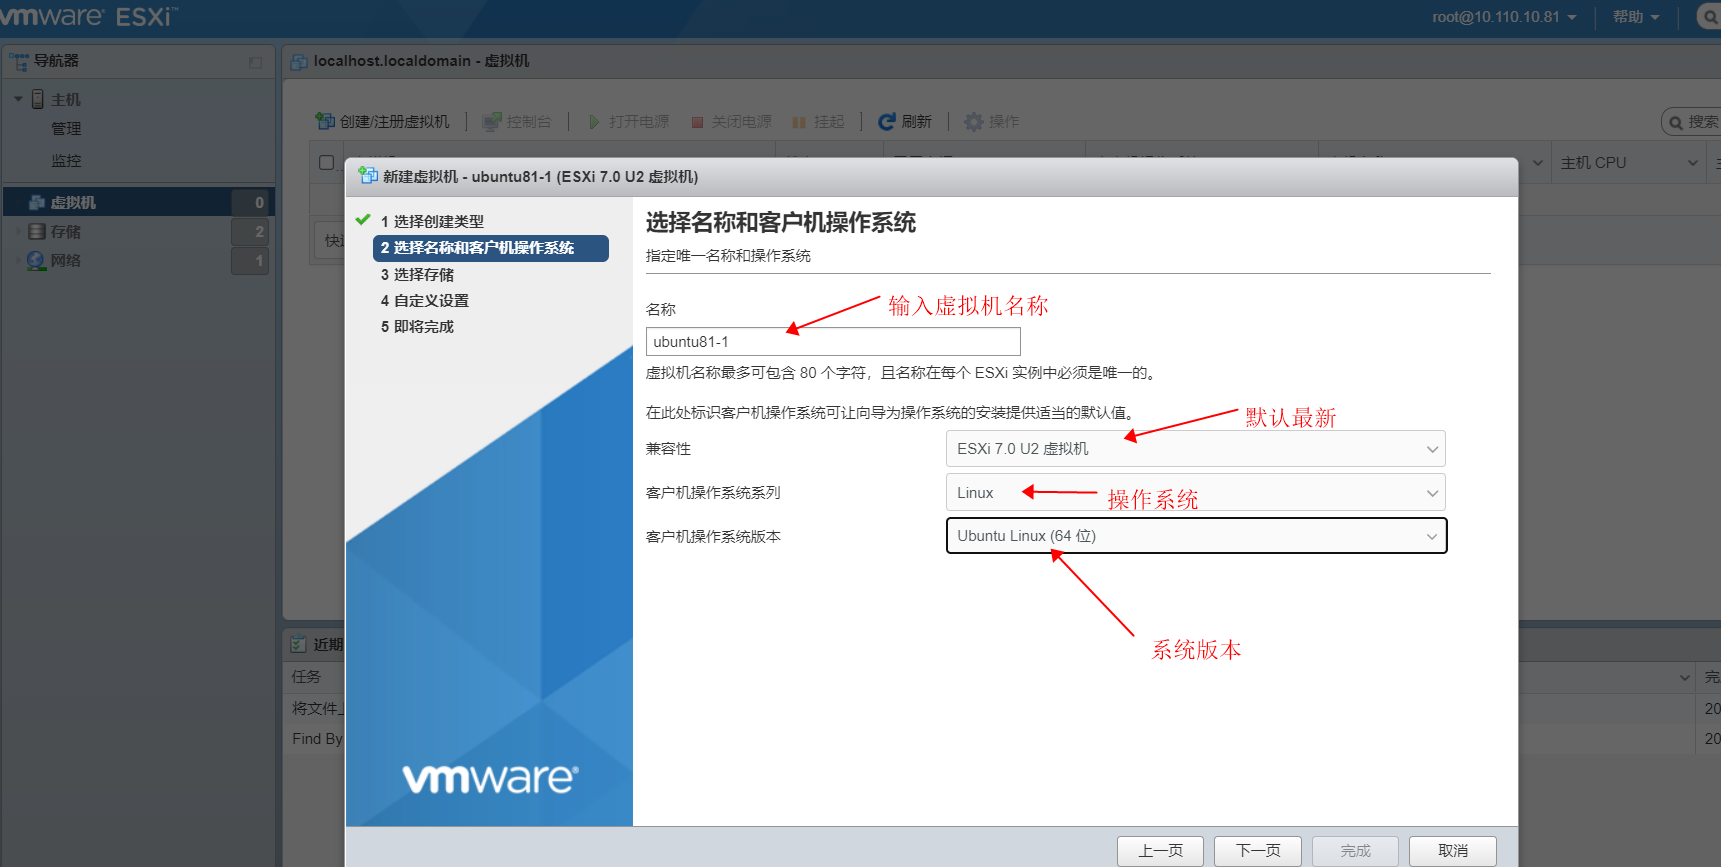Select step 2 选择名称和客户机操作系统
The image size is (1721, 867).
[491, 248]
